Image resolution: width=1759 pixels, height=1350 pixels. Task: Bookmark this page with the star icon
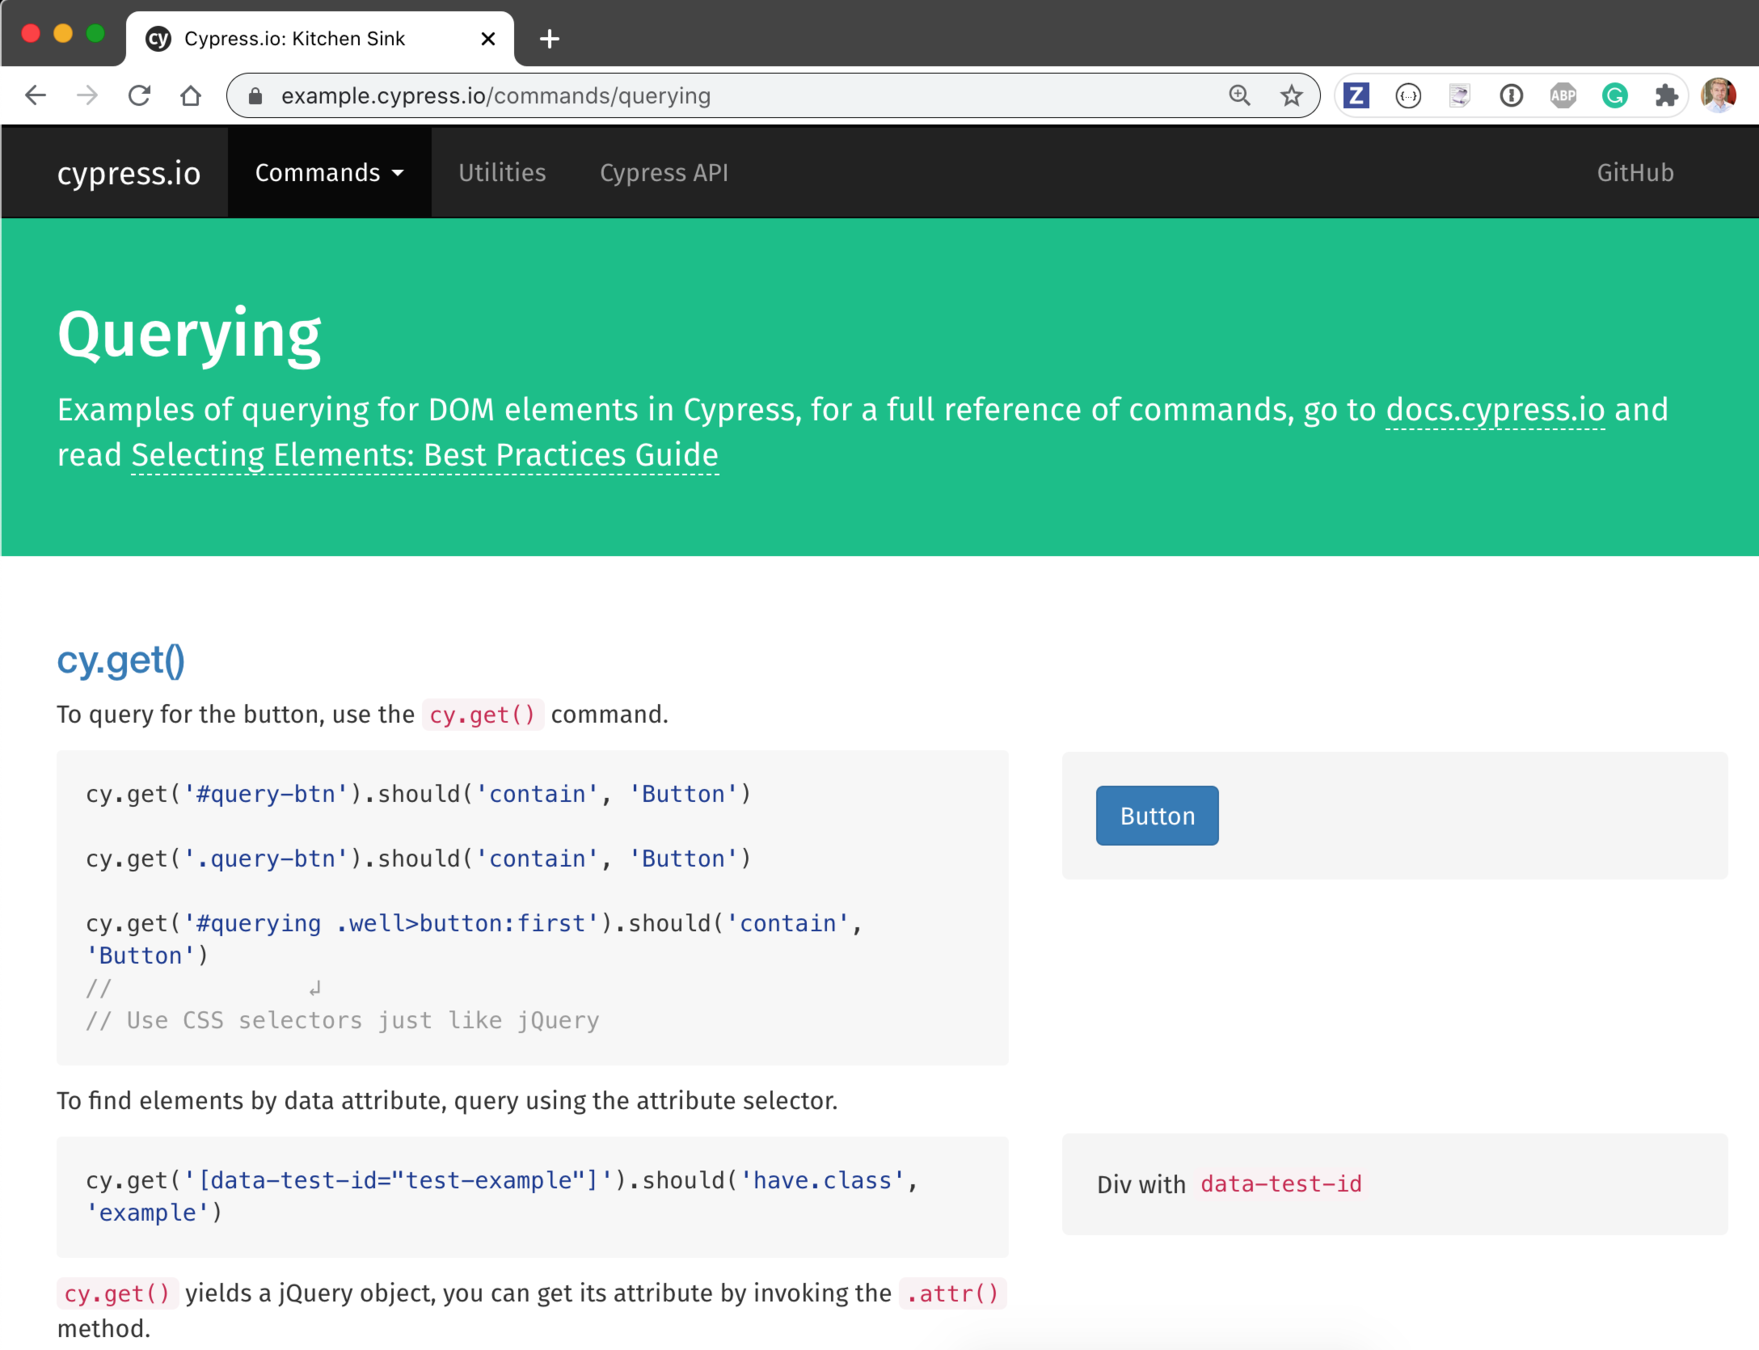tap(1292, 95)
